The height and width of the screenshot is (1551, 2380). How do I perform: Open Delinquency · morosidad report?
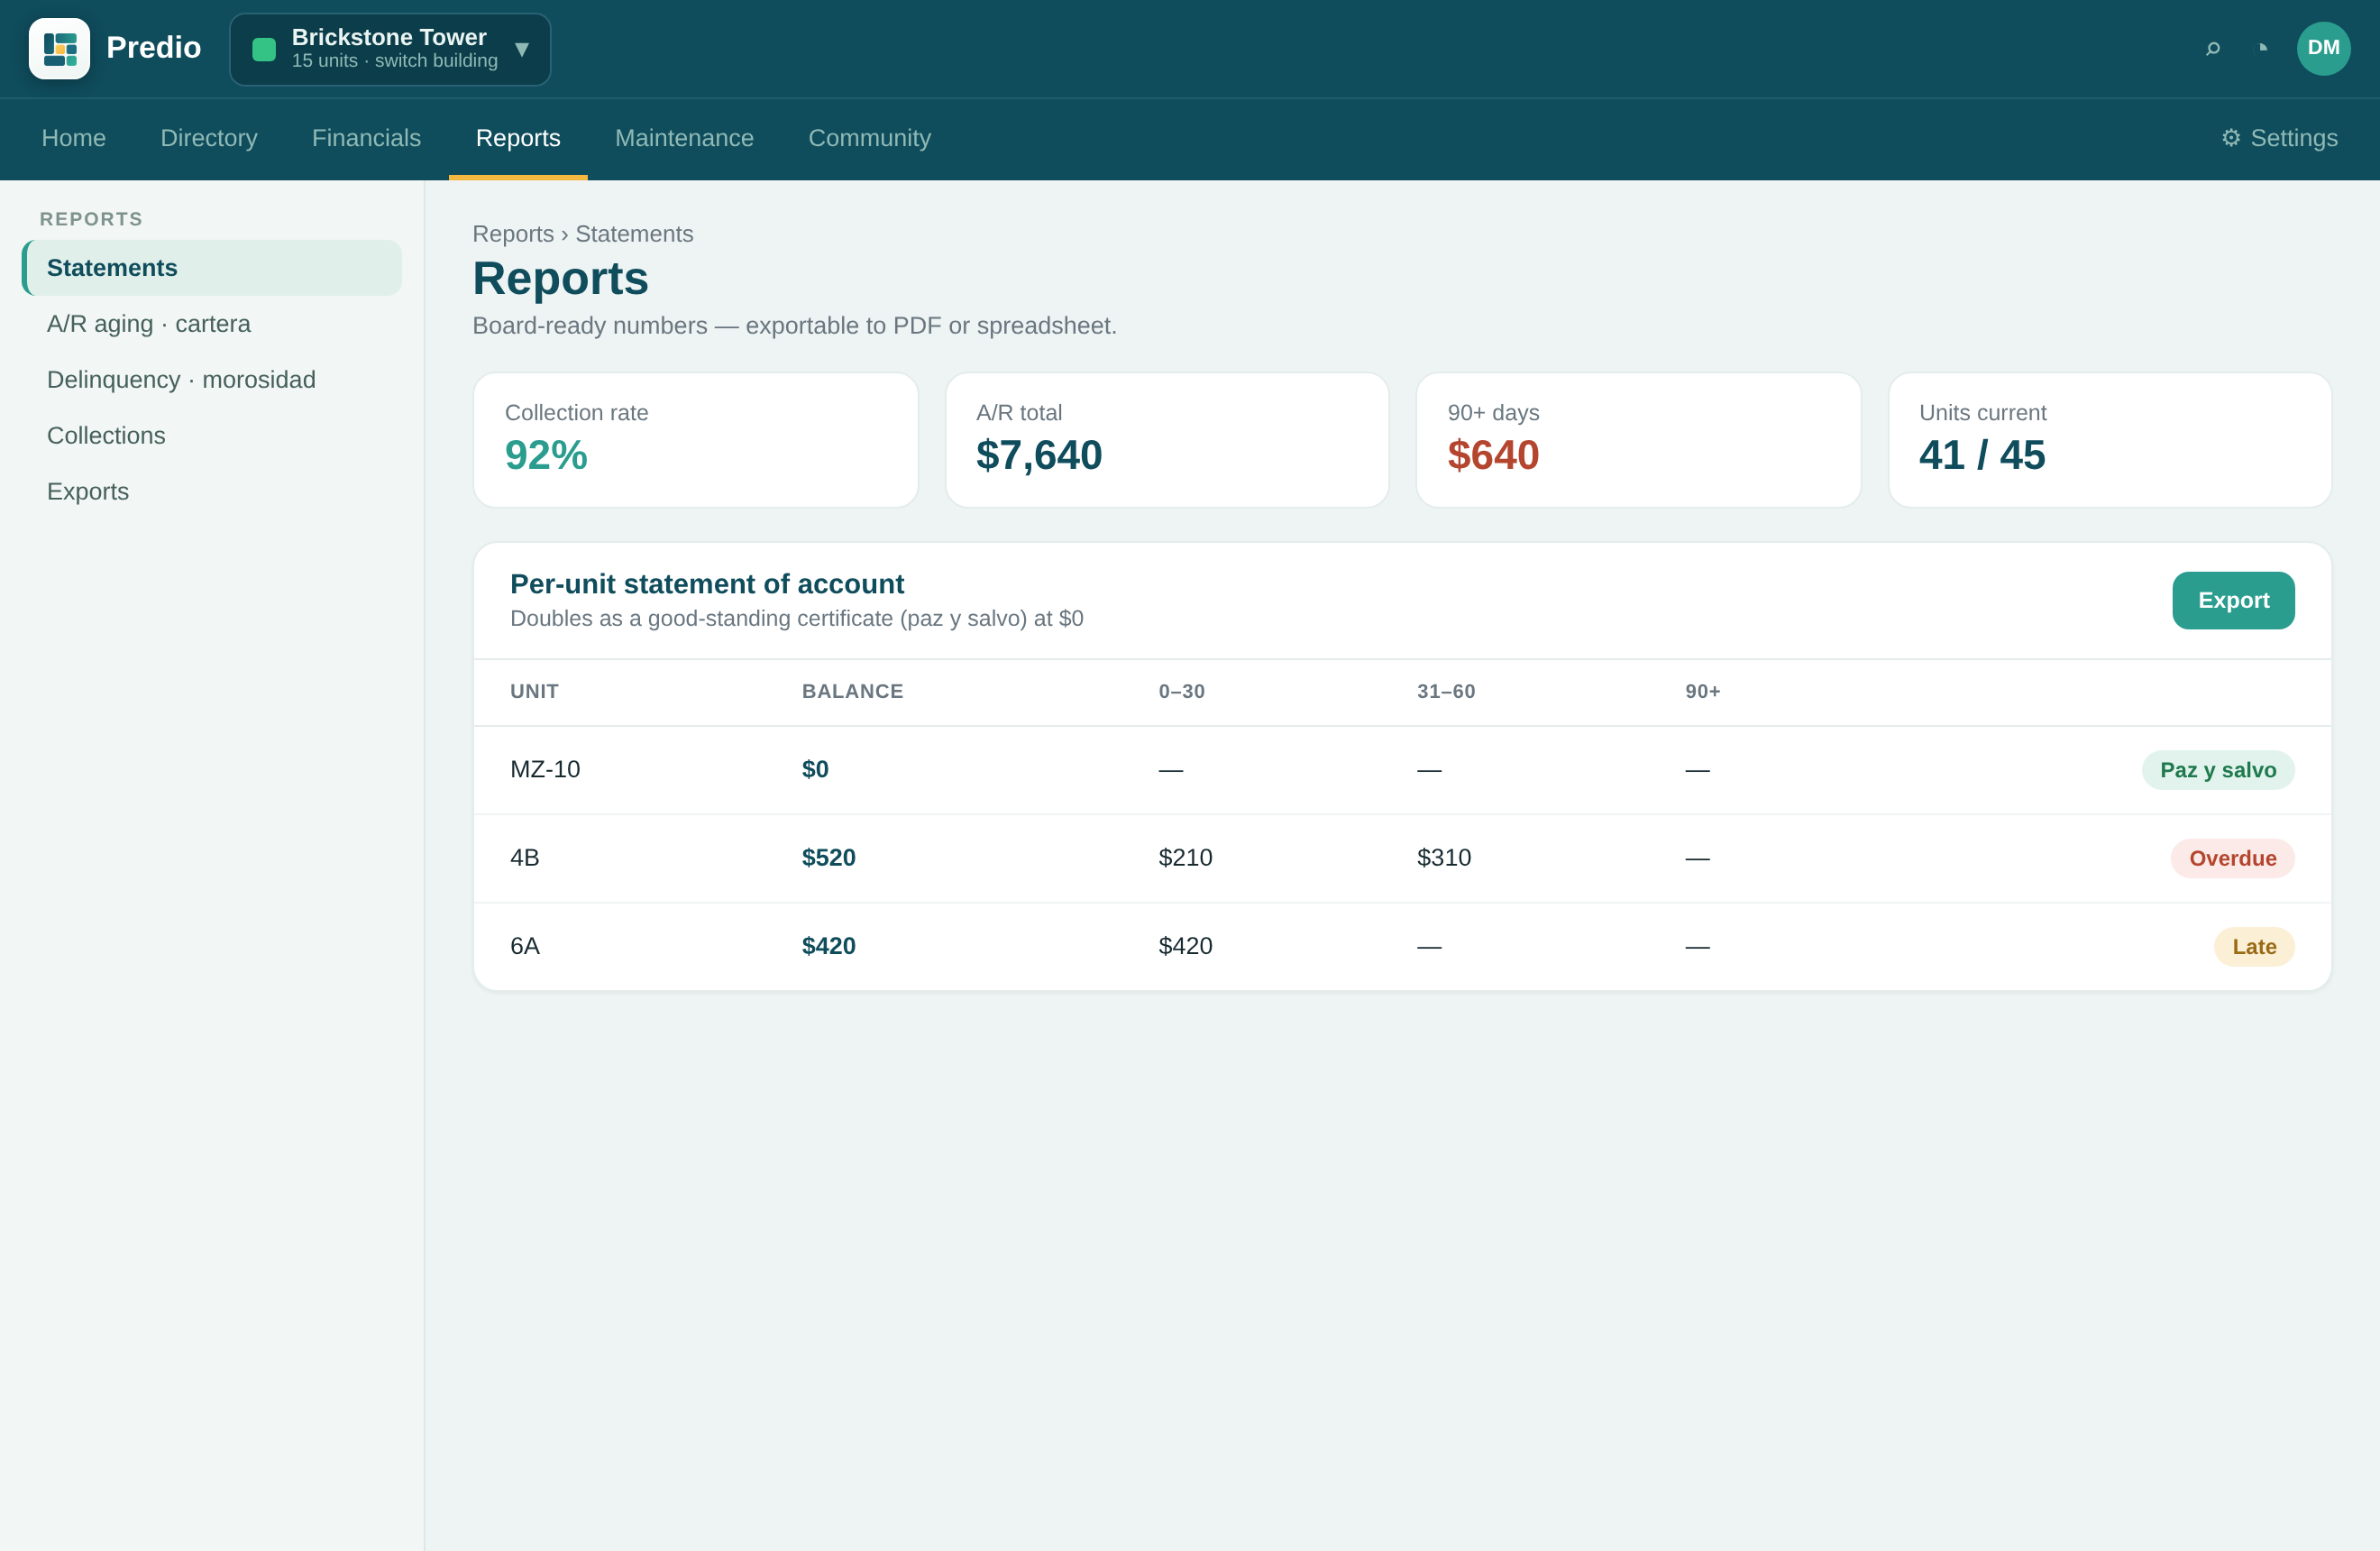212,380
